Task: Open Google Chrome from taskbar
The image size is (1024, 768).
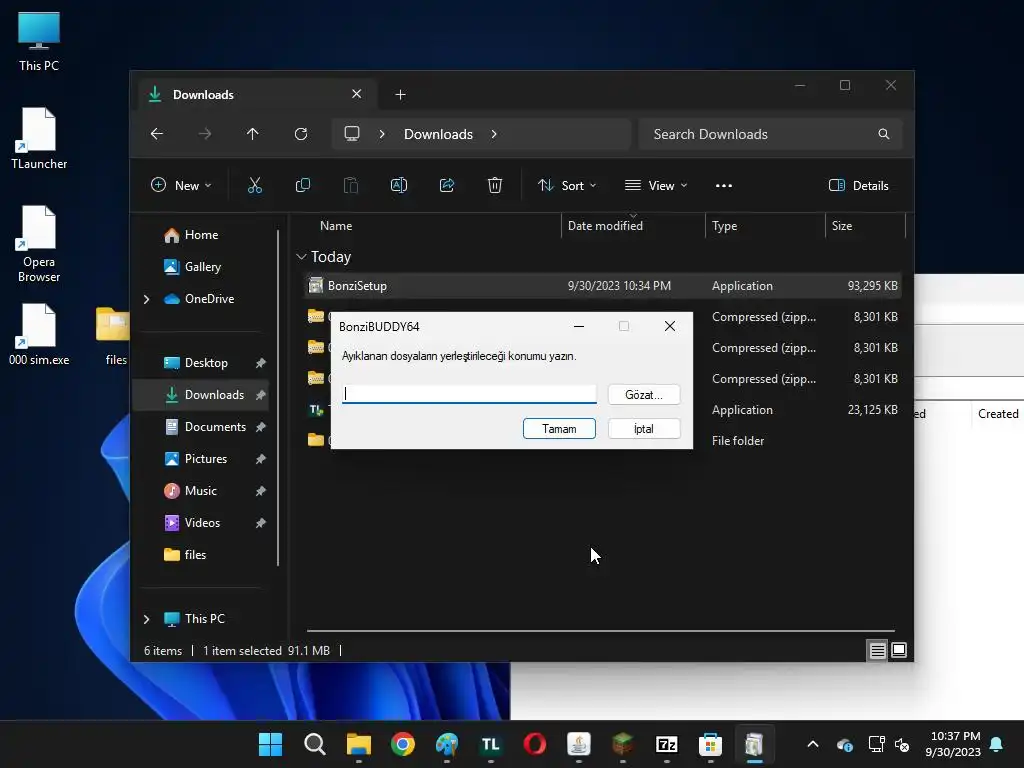Action: [403, 744]
